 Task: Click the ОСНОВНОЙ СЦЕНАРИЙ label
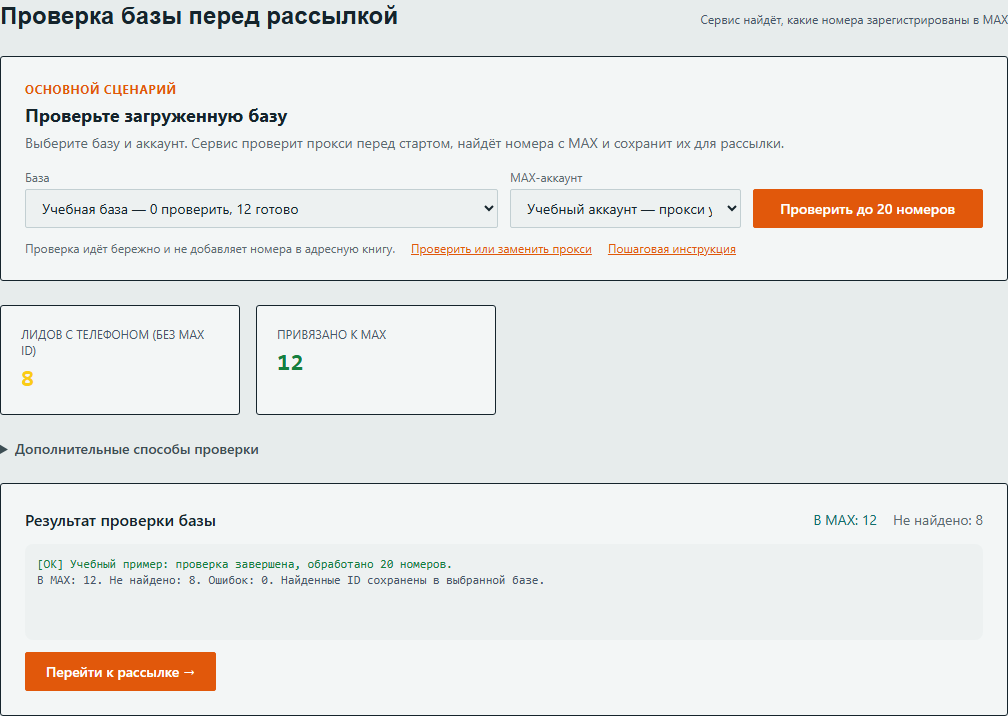(100, 89)
